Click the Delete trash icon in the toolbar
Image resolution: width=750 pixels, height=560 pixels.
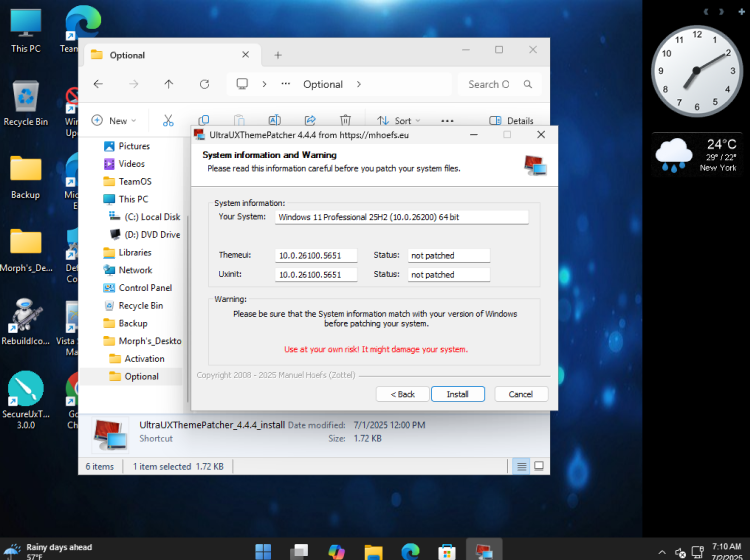(345, 121)
